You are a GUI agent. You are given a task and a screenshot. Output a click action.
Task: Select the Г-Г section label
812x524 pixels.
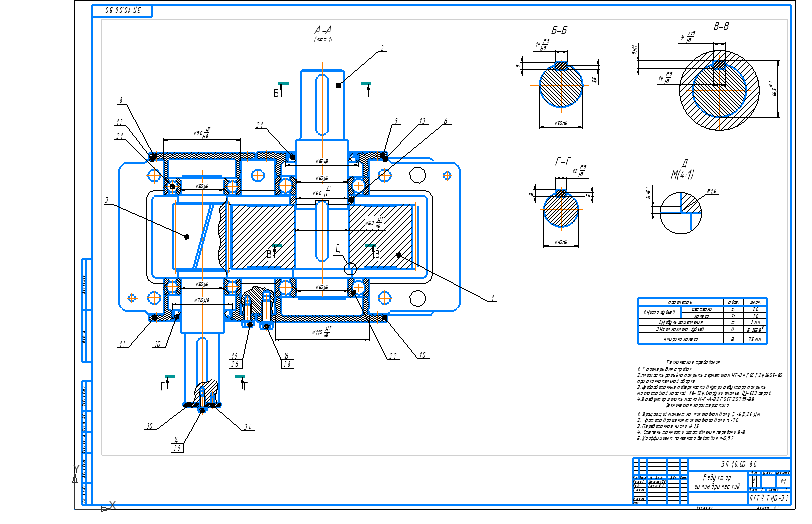pyautogui.click(x=561, y=160)
